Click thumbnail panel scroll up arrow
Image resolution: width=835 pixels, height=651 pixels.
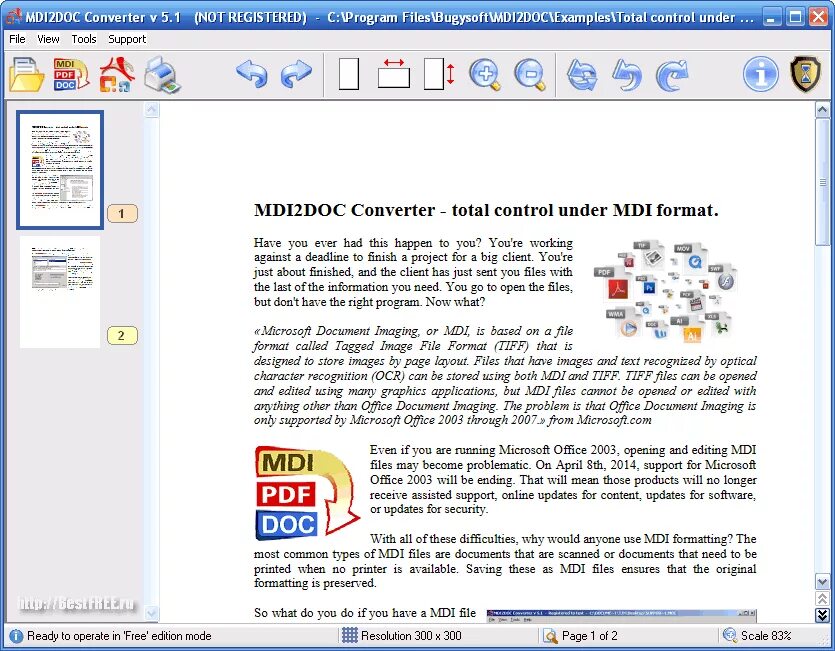[152, 110]
